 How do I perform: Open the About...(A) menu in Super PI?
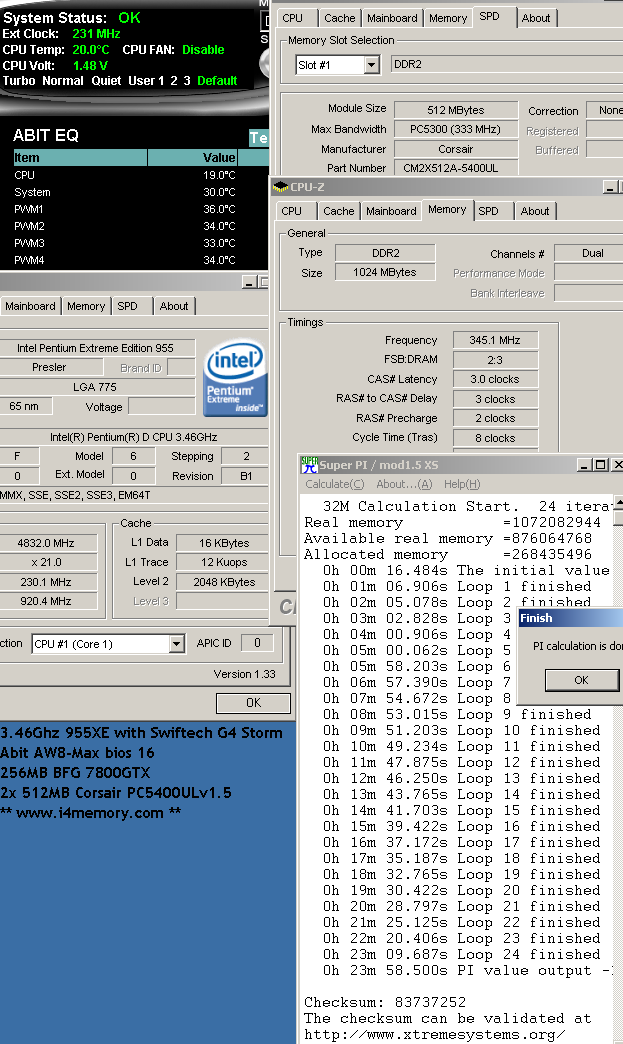coord(404,484)
